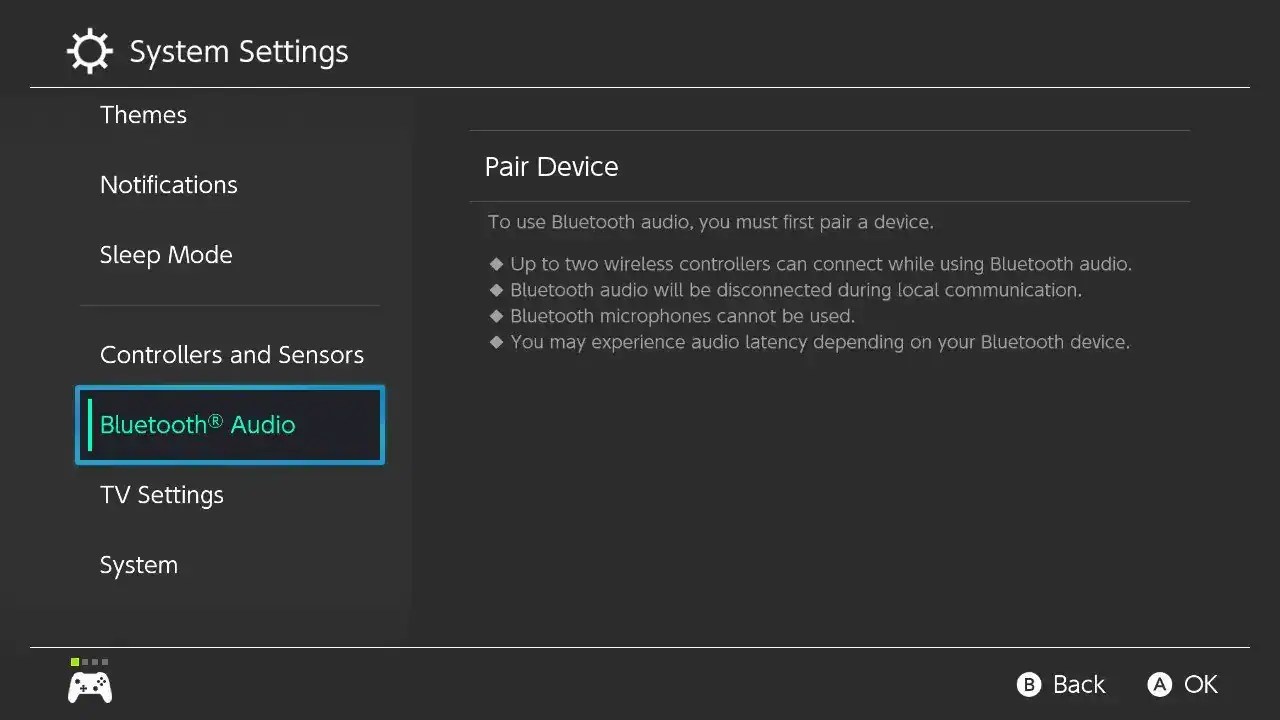Click the green player one LED indicator
This screenshot has height=720, width=1280.
click(74, 661)
